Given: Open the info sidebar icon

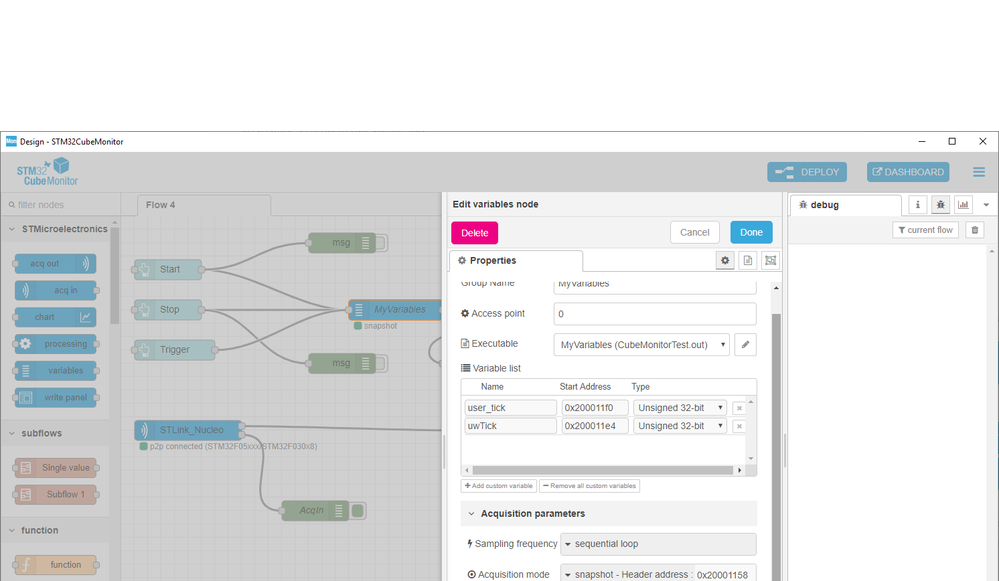Looking at the screenshot, I should point(917,204).
